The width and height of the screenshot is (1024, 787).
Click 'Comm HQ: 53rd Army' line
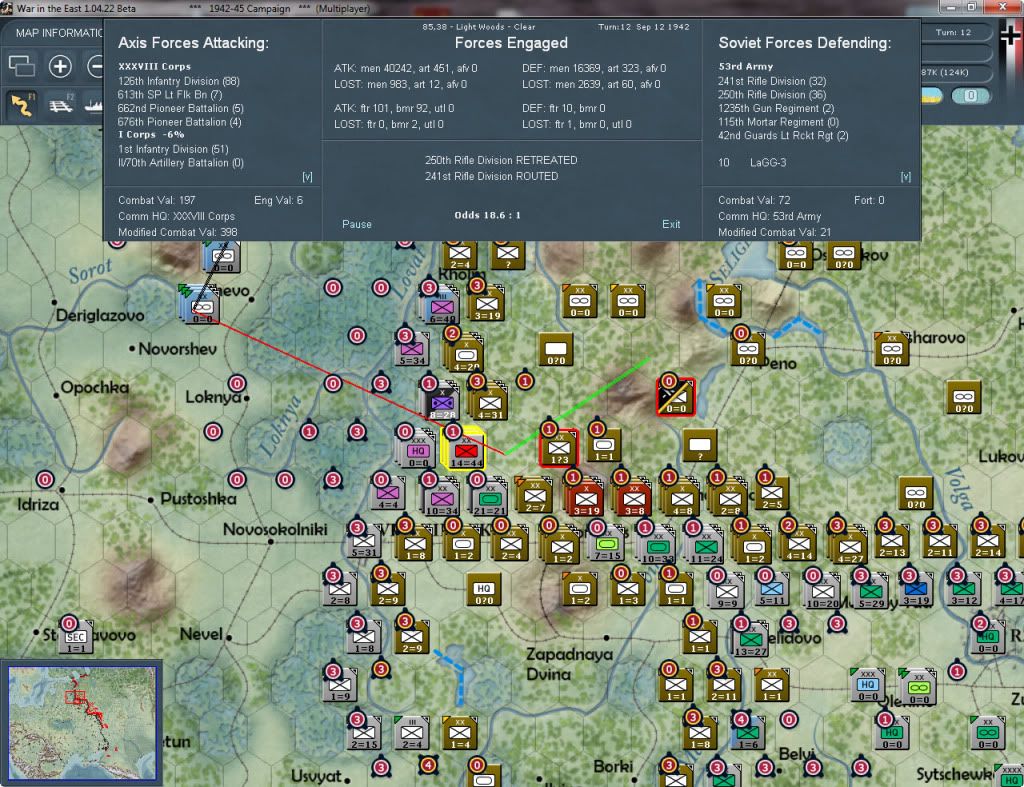tap(769, 216)
